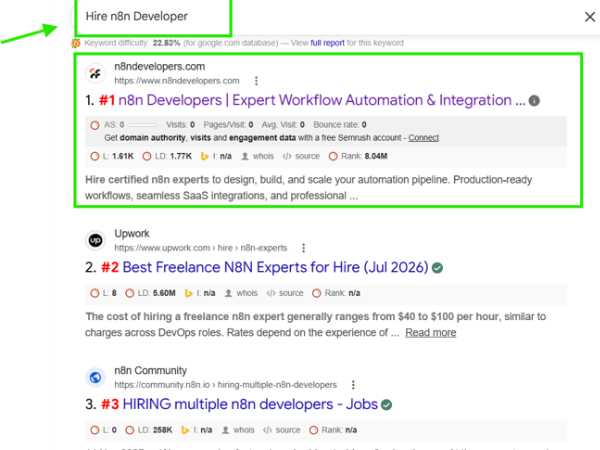The image size is (600, 450).
Task: Click the community.n8n.io breadcrumb URL
Action: (x=225, y=385)
